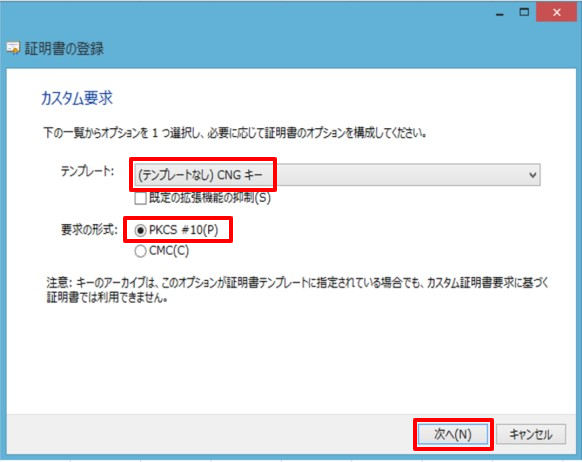Image resolution: width=582 pixels, height=462 pixels.
Task: Click the カスタム要求 heading
Action: pyautogui.click(x=76, y=98)
